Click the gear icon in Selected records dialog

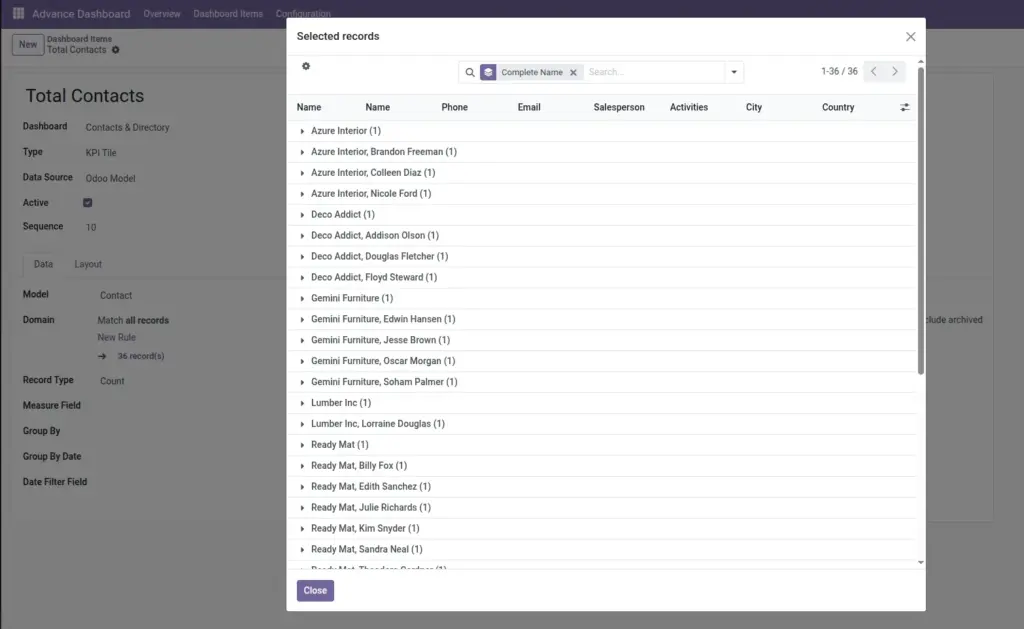pos(306,66)
